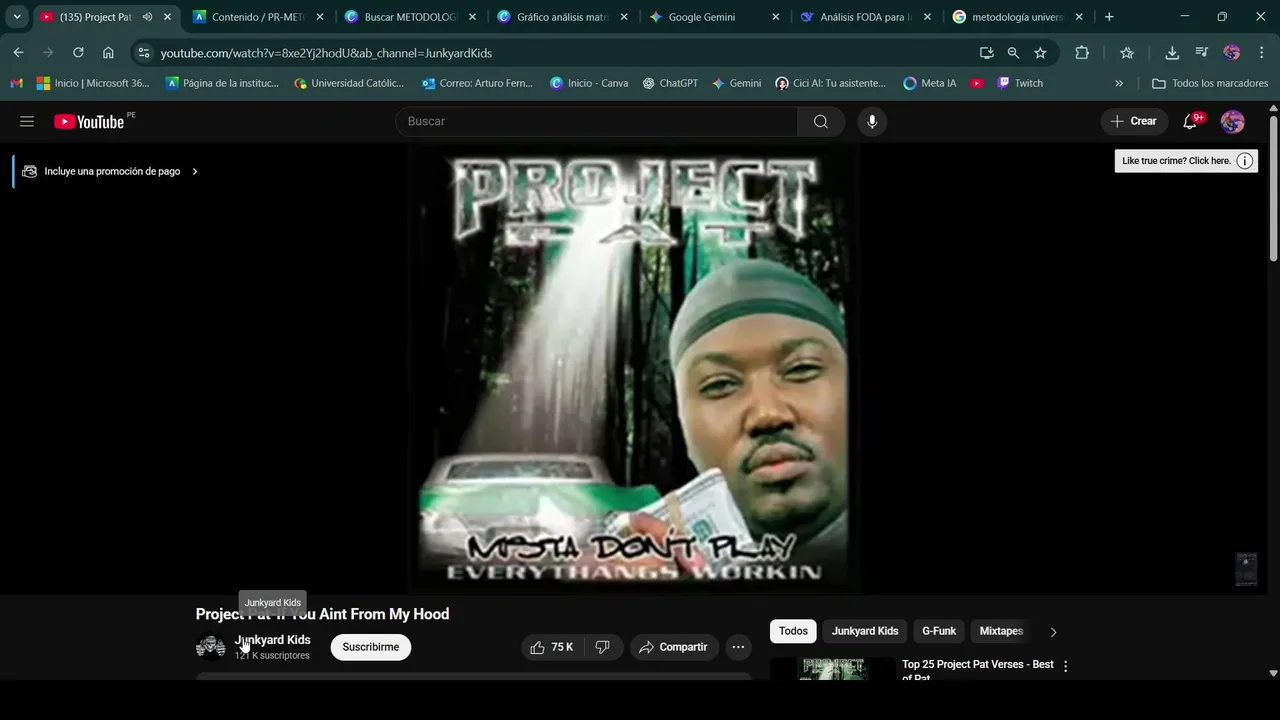
Task: Open the ChatGPT bookmark
Action: coord(670,83)
